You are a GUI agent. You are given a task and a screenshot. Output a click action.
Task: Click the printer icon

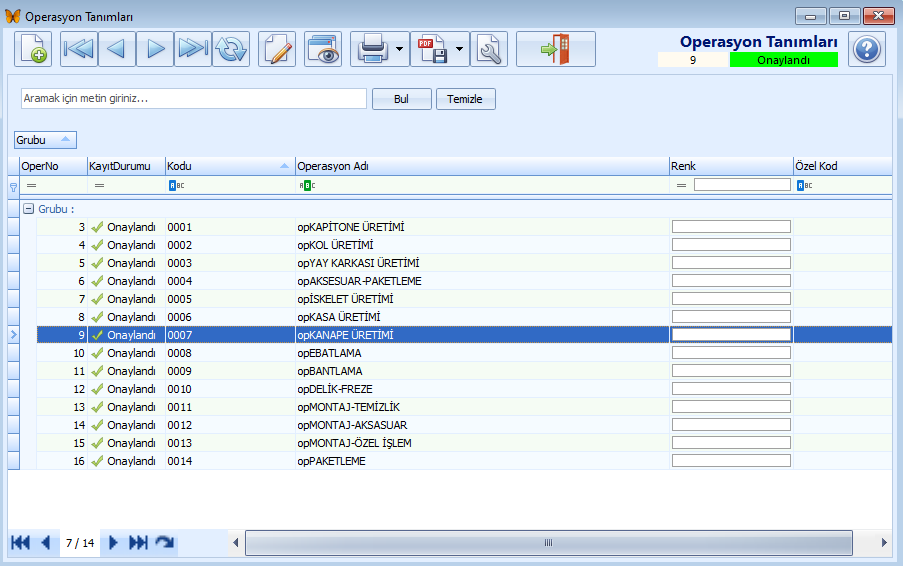point(372,49)
